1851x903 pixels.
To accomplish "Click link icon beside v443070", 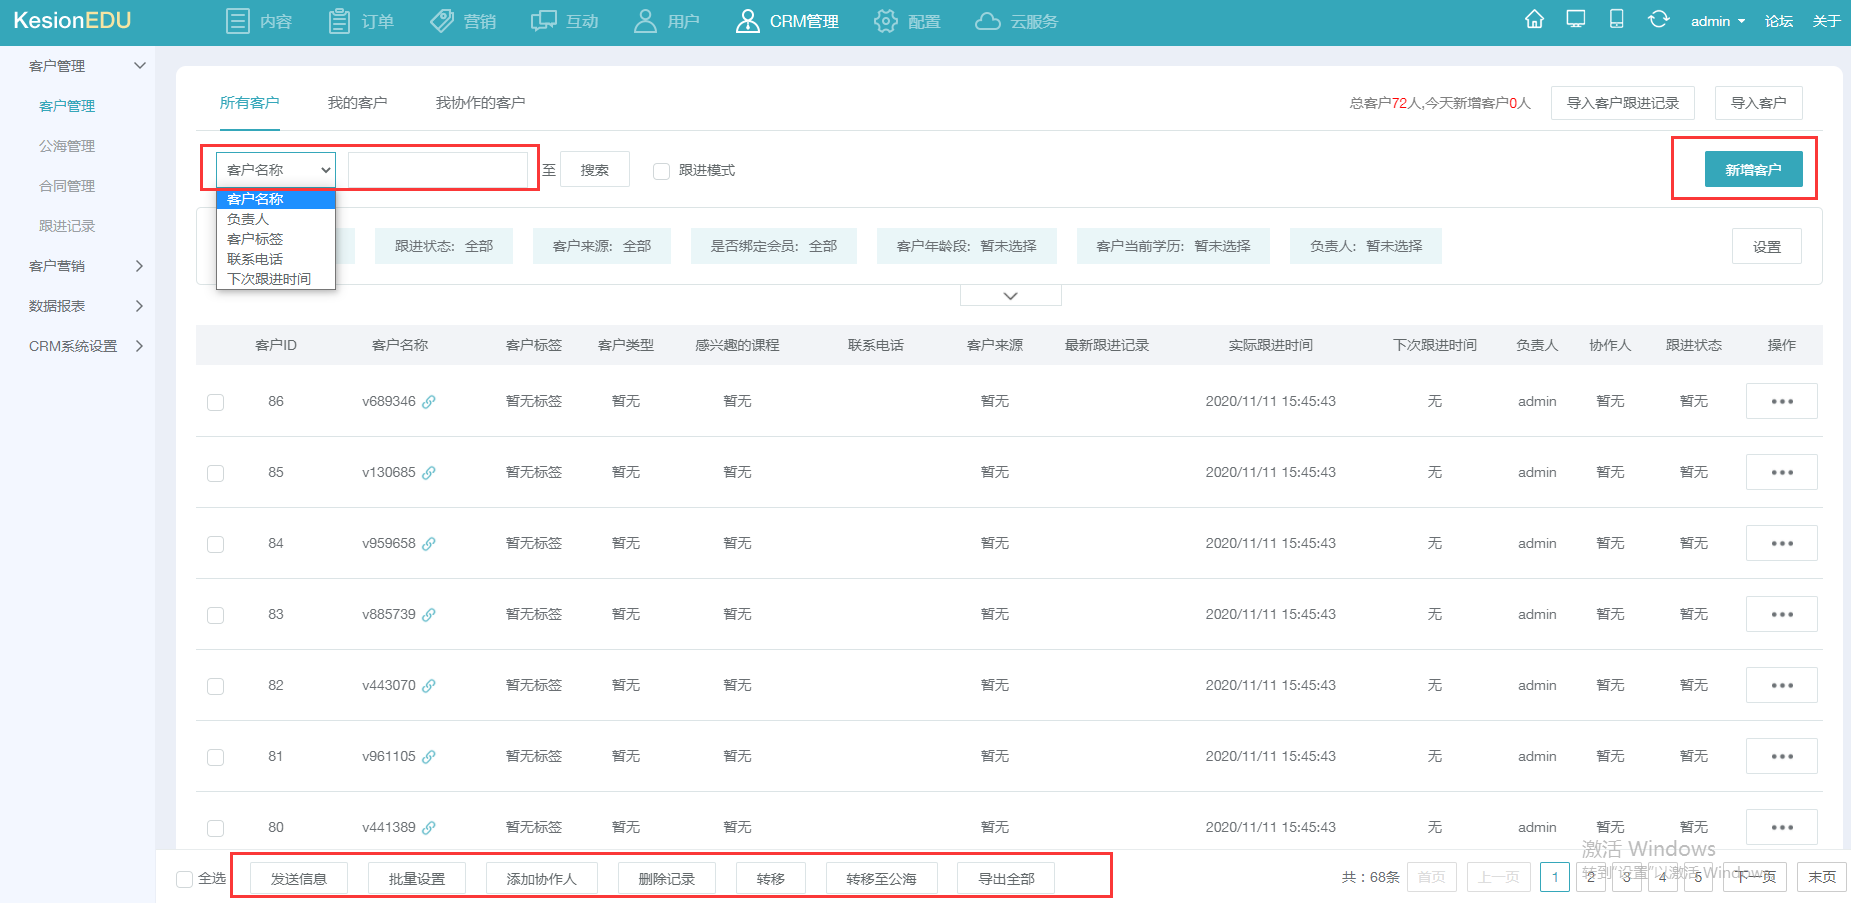I will [429, 685].
